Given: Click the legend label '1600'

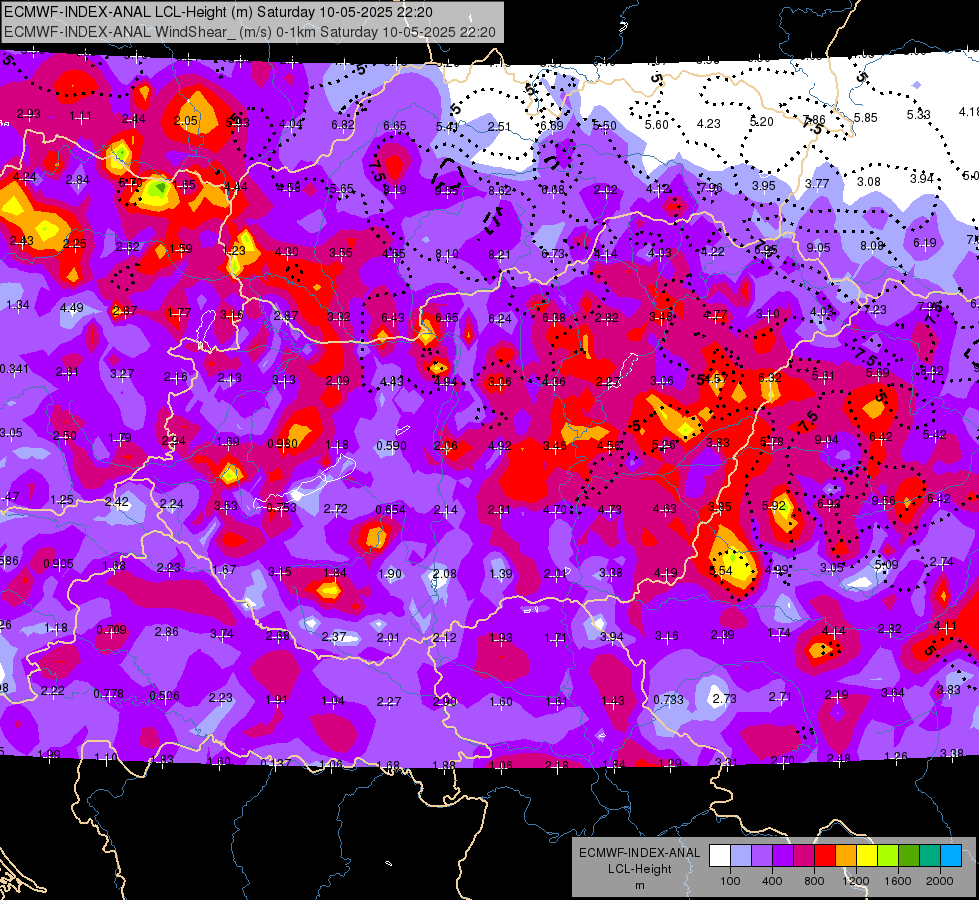Looking at the screenshot, I should coord(898,881).
